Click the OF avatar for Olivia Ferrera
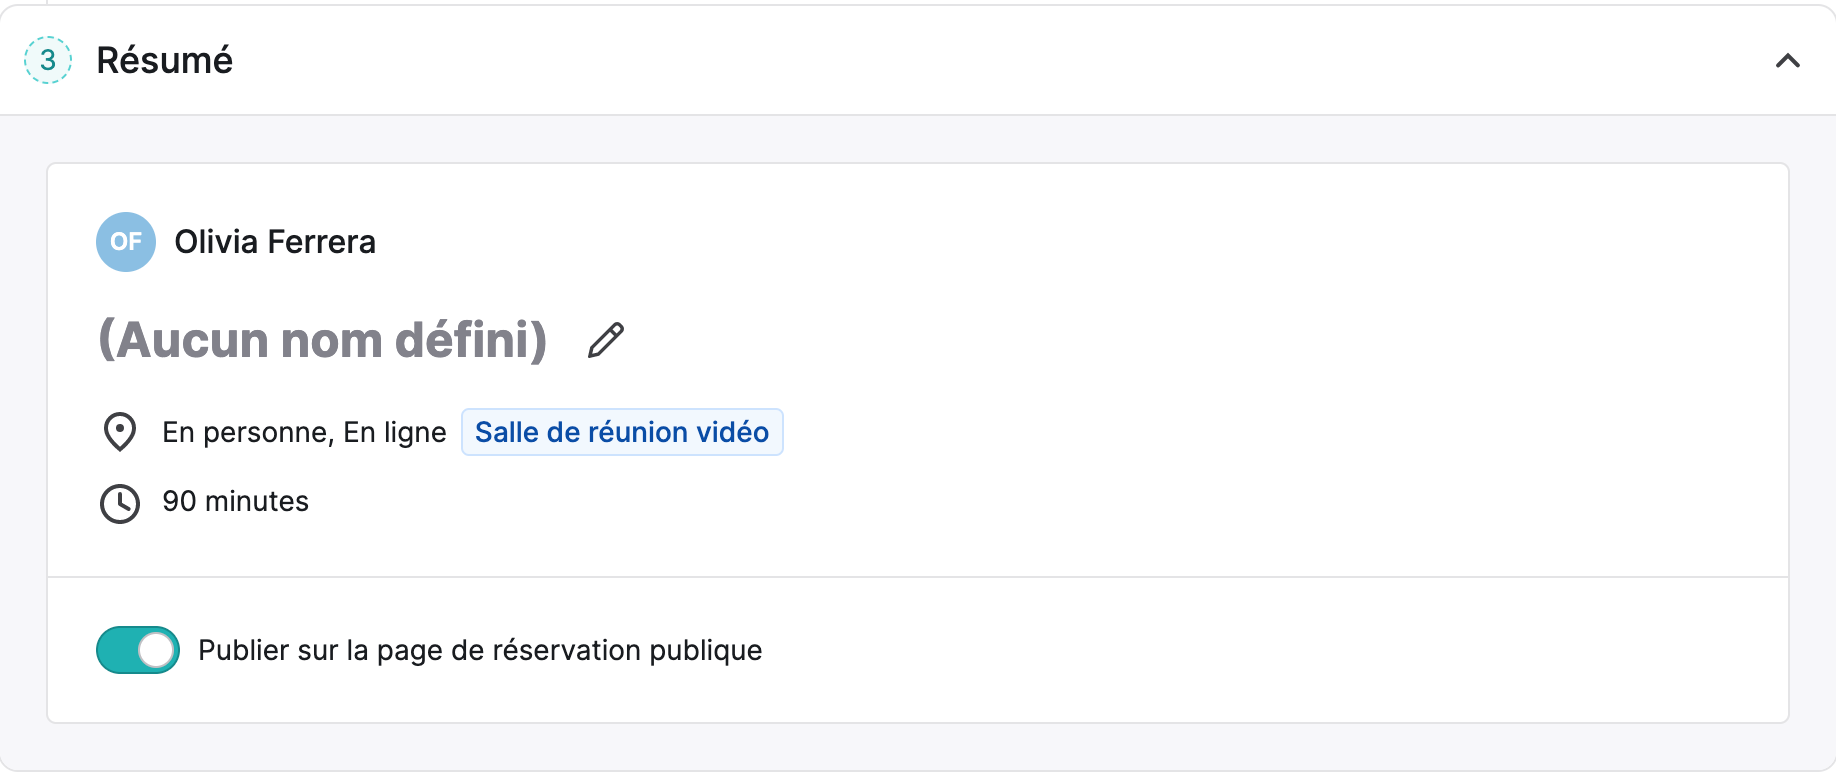Image resolution: width=1836 pixels, height=776 pixels. point(126,242)
